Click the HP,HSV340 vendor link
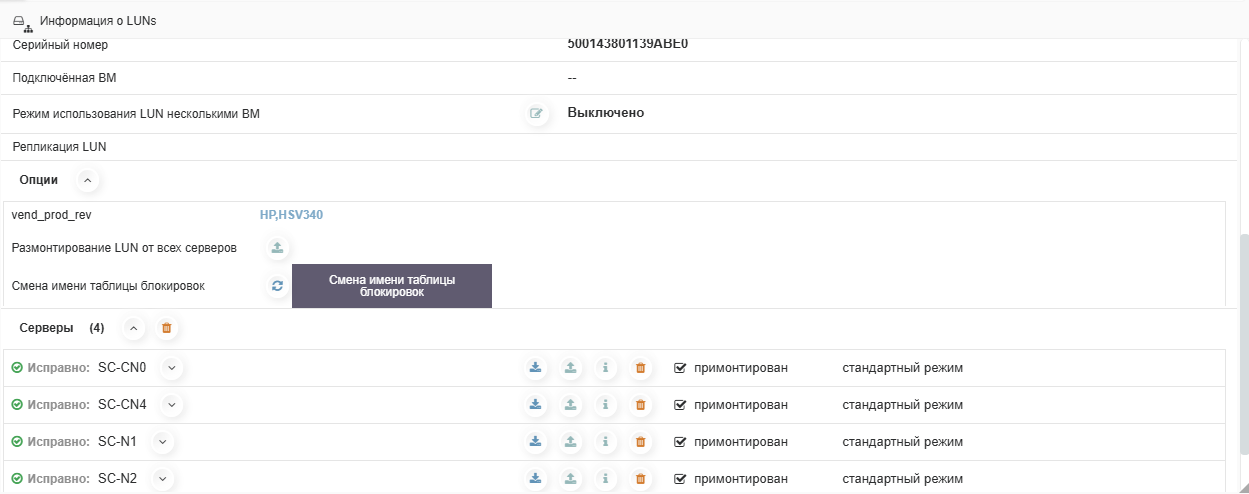This screenshot has width=1249, height=494. [x=291, y=215]
